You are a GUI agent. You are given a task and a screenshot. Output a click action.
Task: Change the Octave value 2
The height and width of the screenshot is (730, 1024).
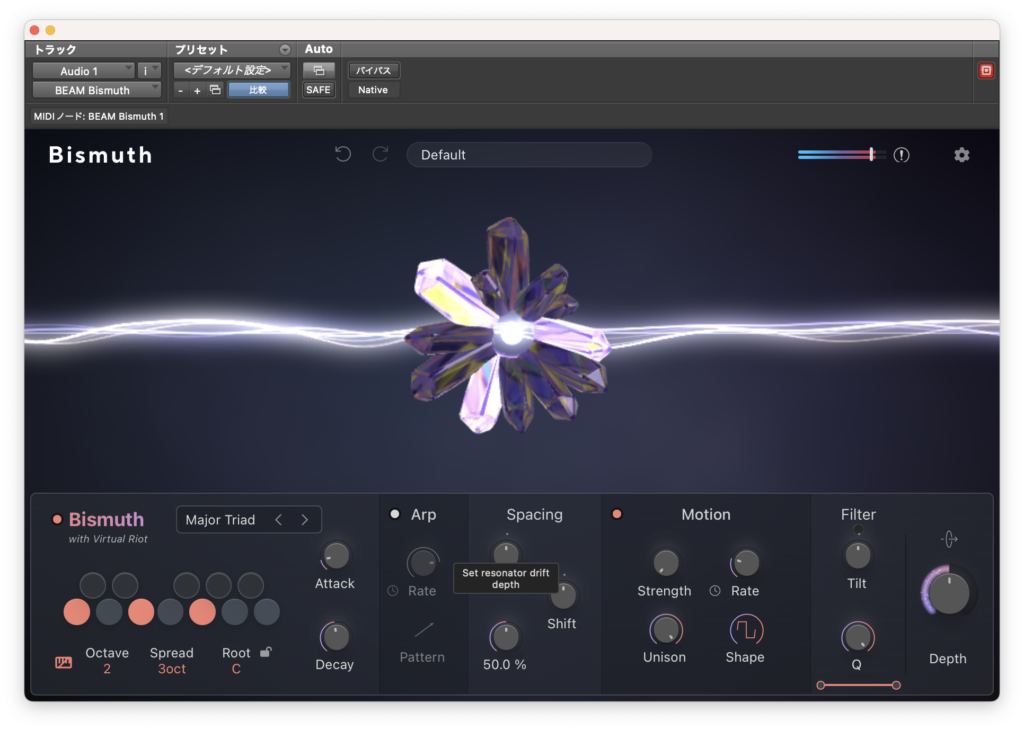(x=107, y=669)
